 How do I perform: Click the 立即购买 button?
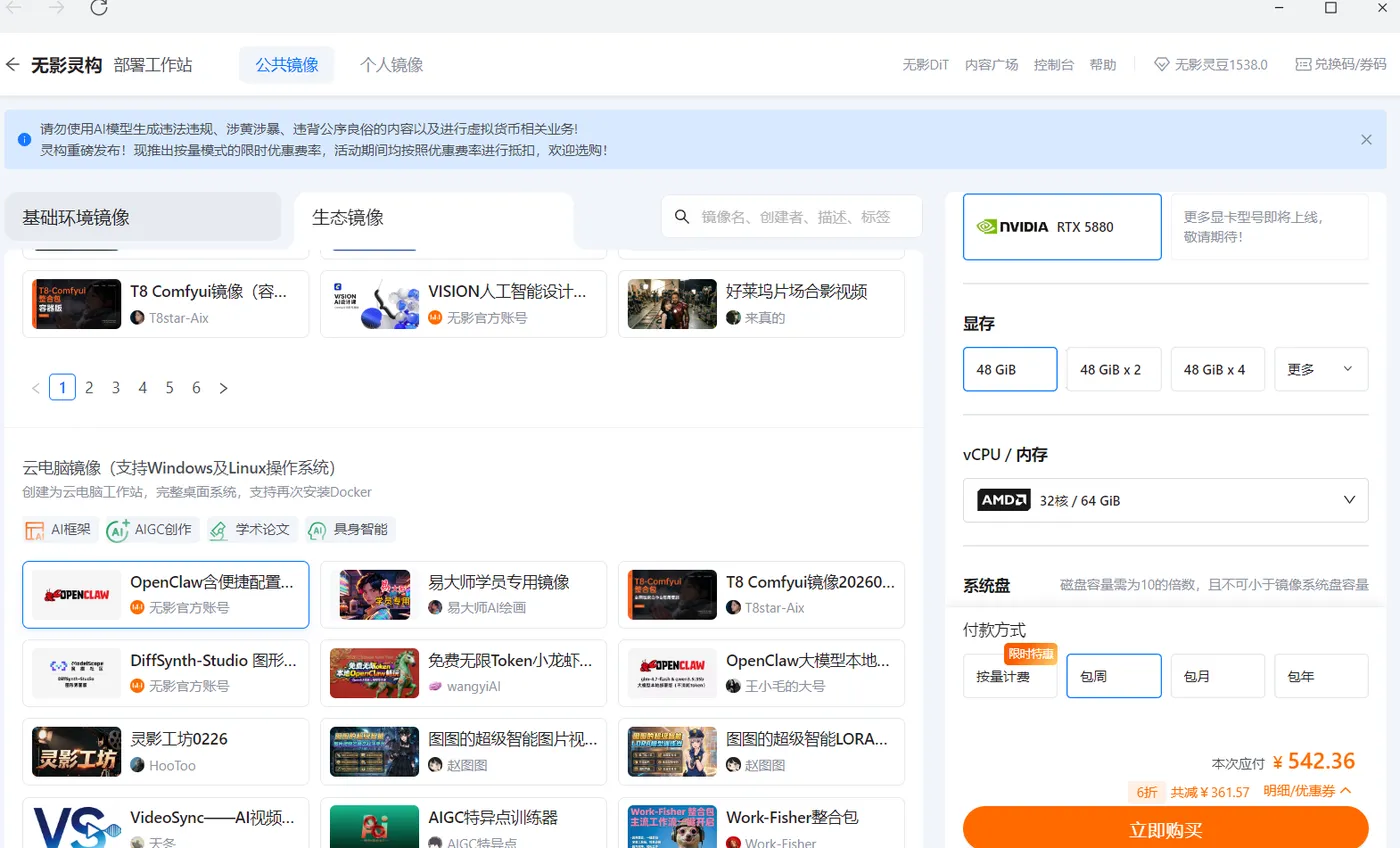pos(1165,830)
